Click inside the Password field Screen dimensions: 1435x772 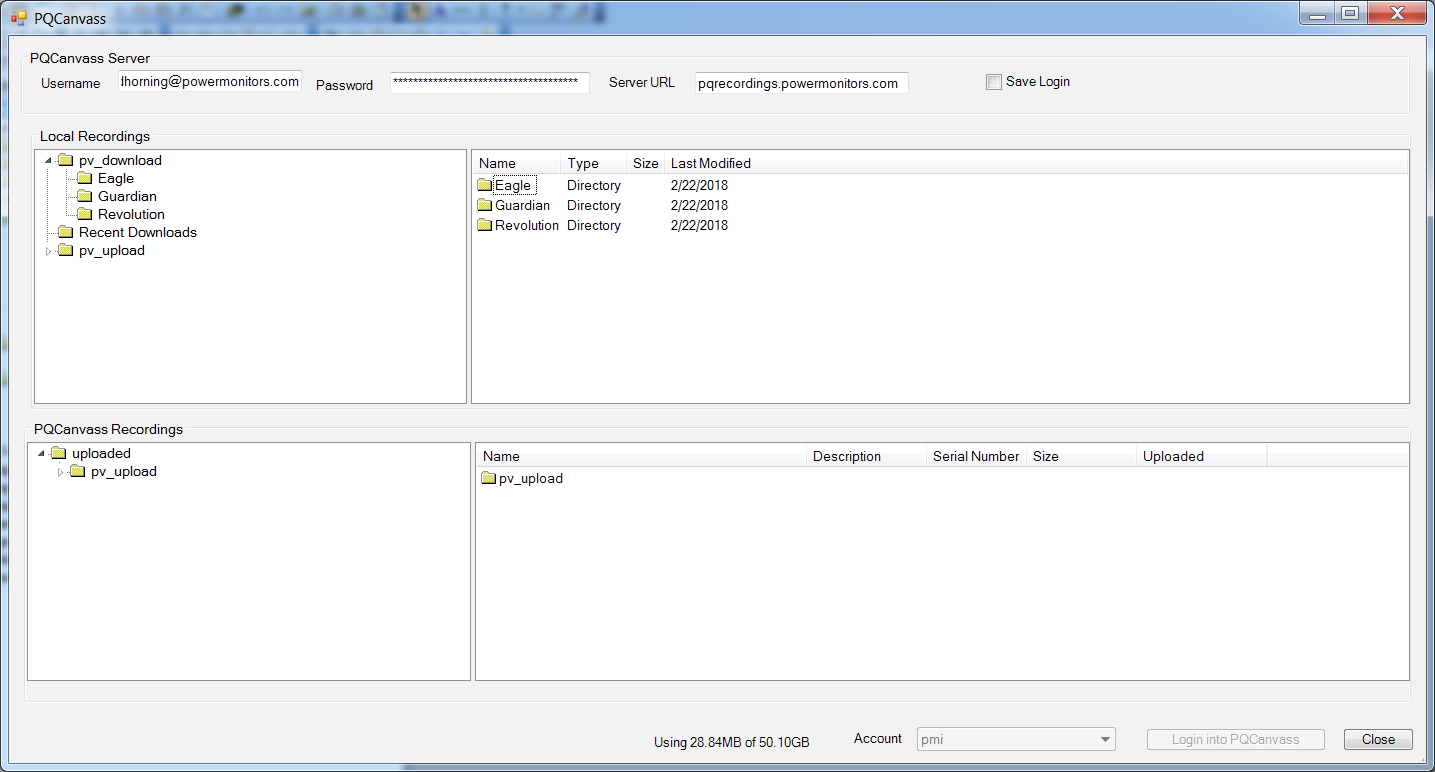[489, 82]
